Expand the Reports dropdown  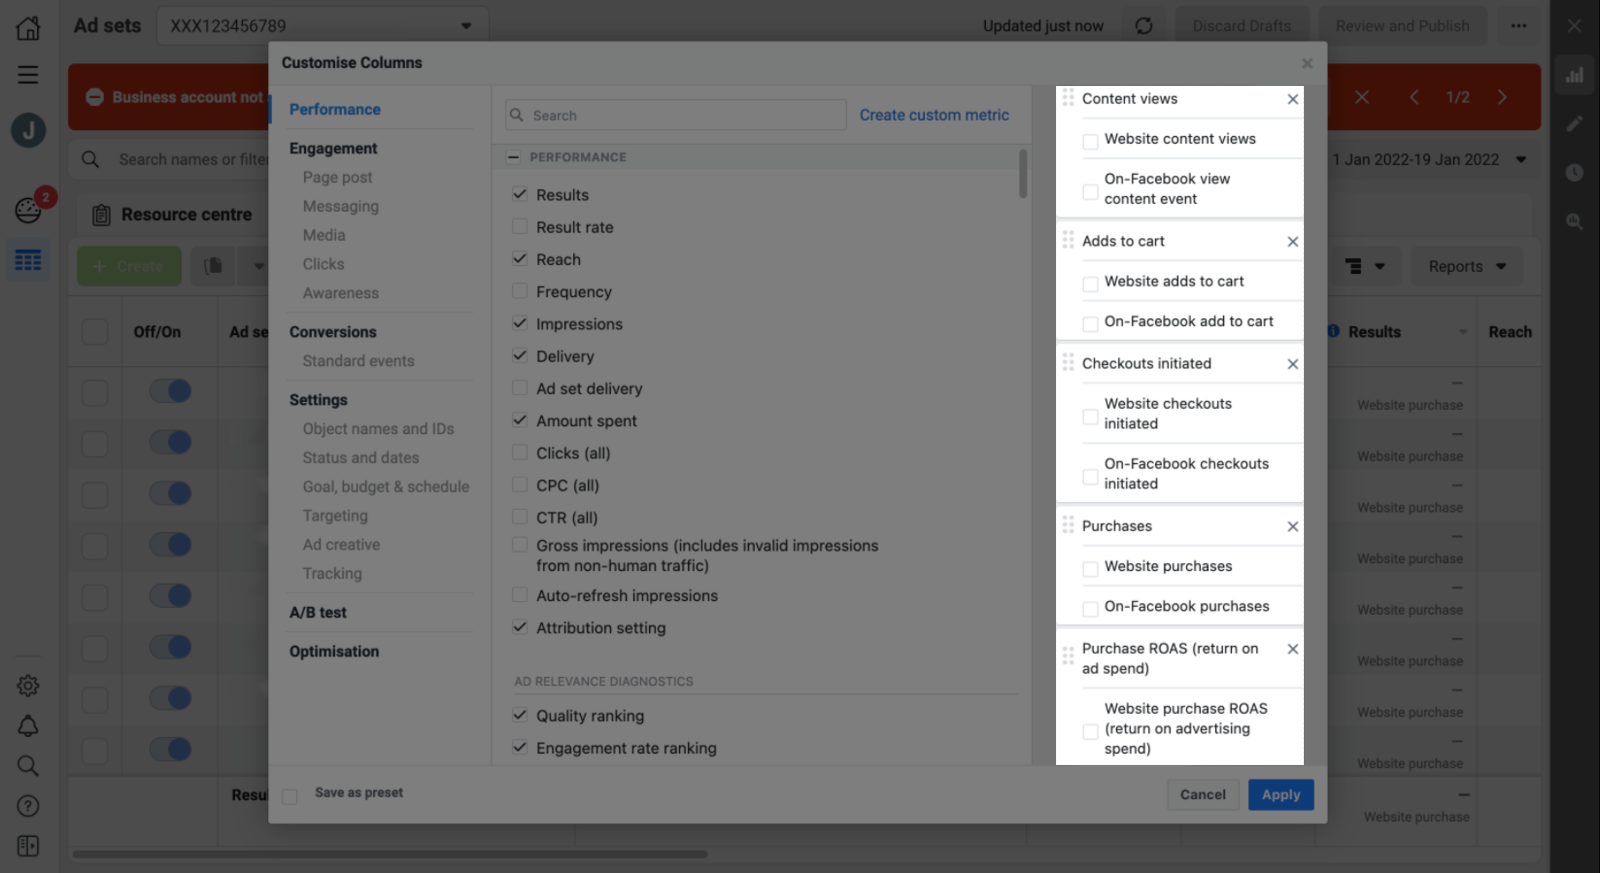point(1466,266)
